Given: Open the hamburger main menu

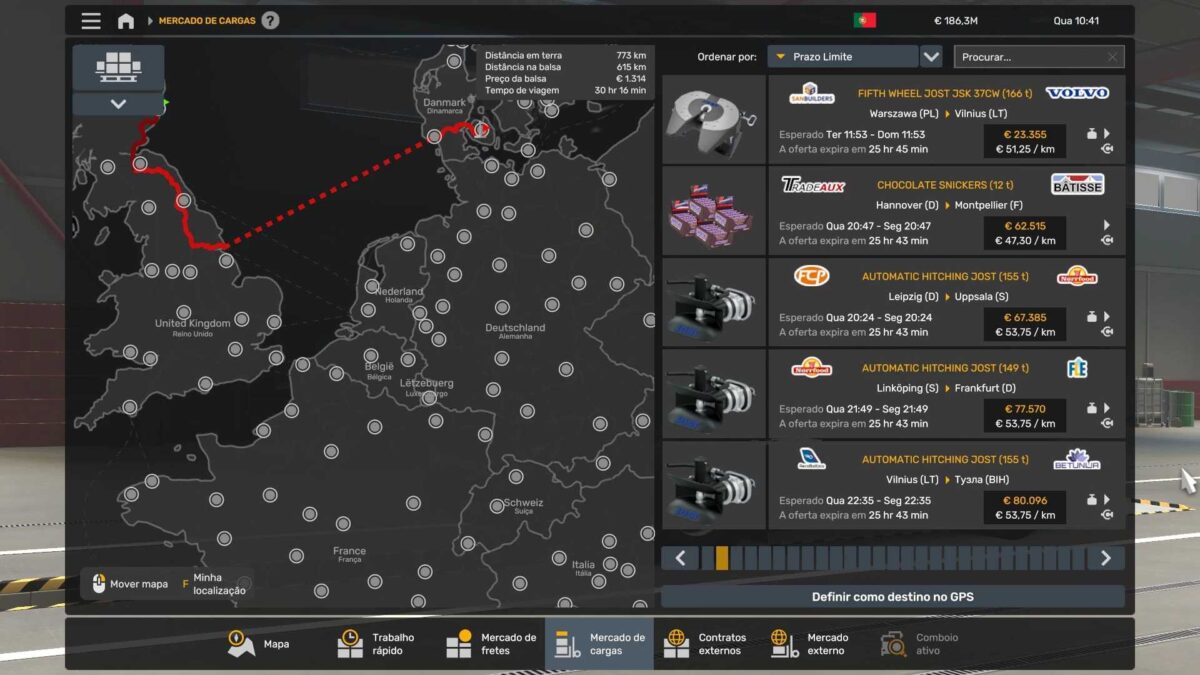Looking at the screenshot, I should 91,21.
